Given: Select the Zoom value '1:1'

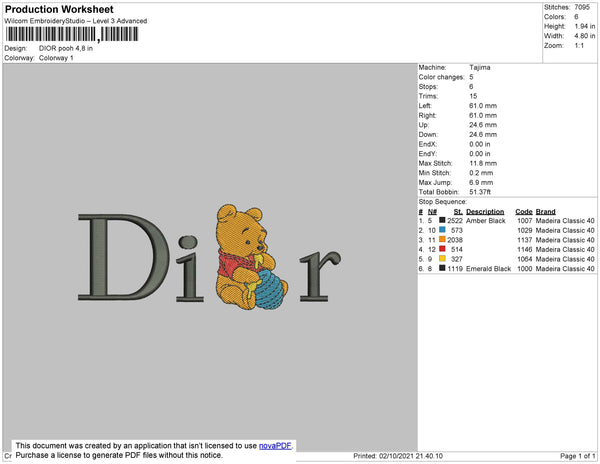Looking at the screenshot, I should [579, 46].
